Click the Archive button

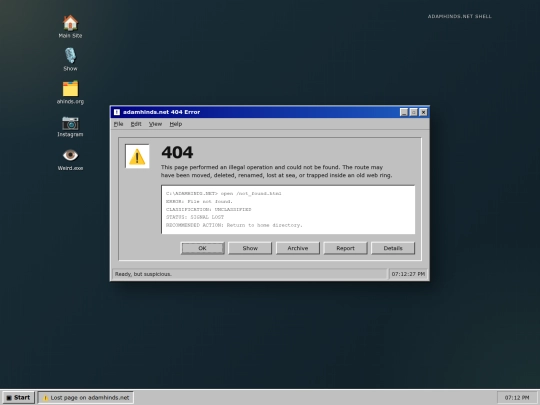pyautogui.click(x=298, y=248)
